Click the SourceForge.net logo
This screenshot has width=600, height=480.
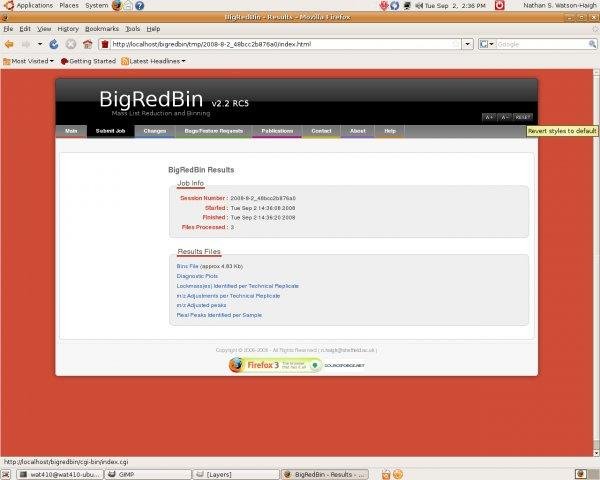pos(344,366)
